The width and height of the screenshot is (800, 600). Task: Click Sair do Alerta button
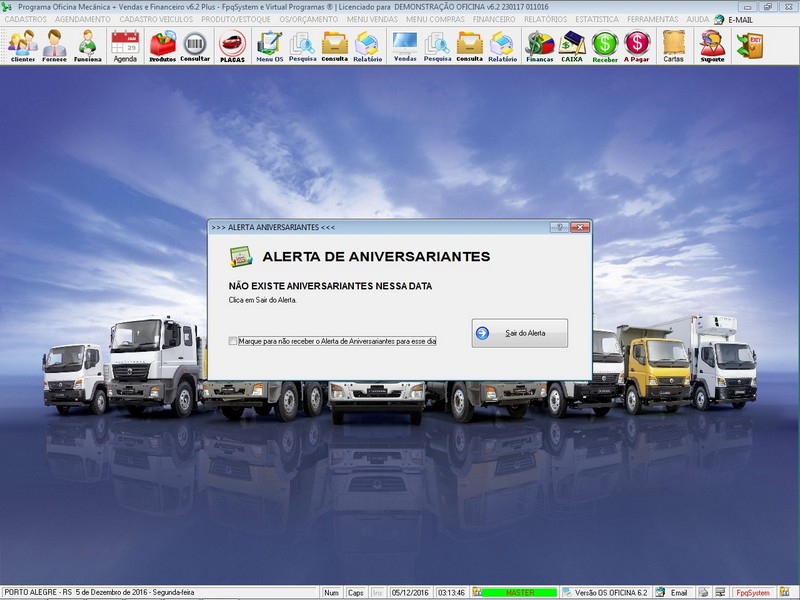pyautogui.click(x=519, y=333)
